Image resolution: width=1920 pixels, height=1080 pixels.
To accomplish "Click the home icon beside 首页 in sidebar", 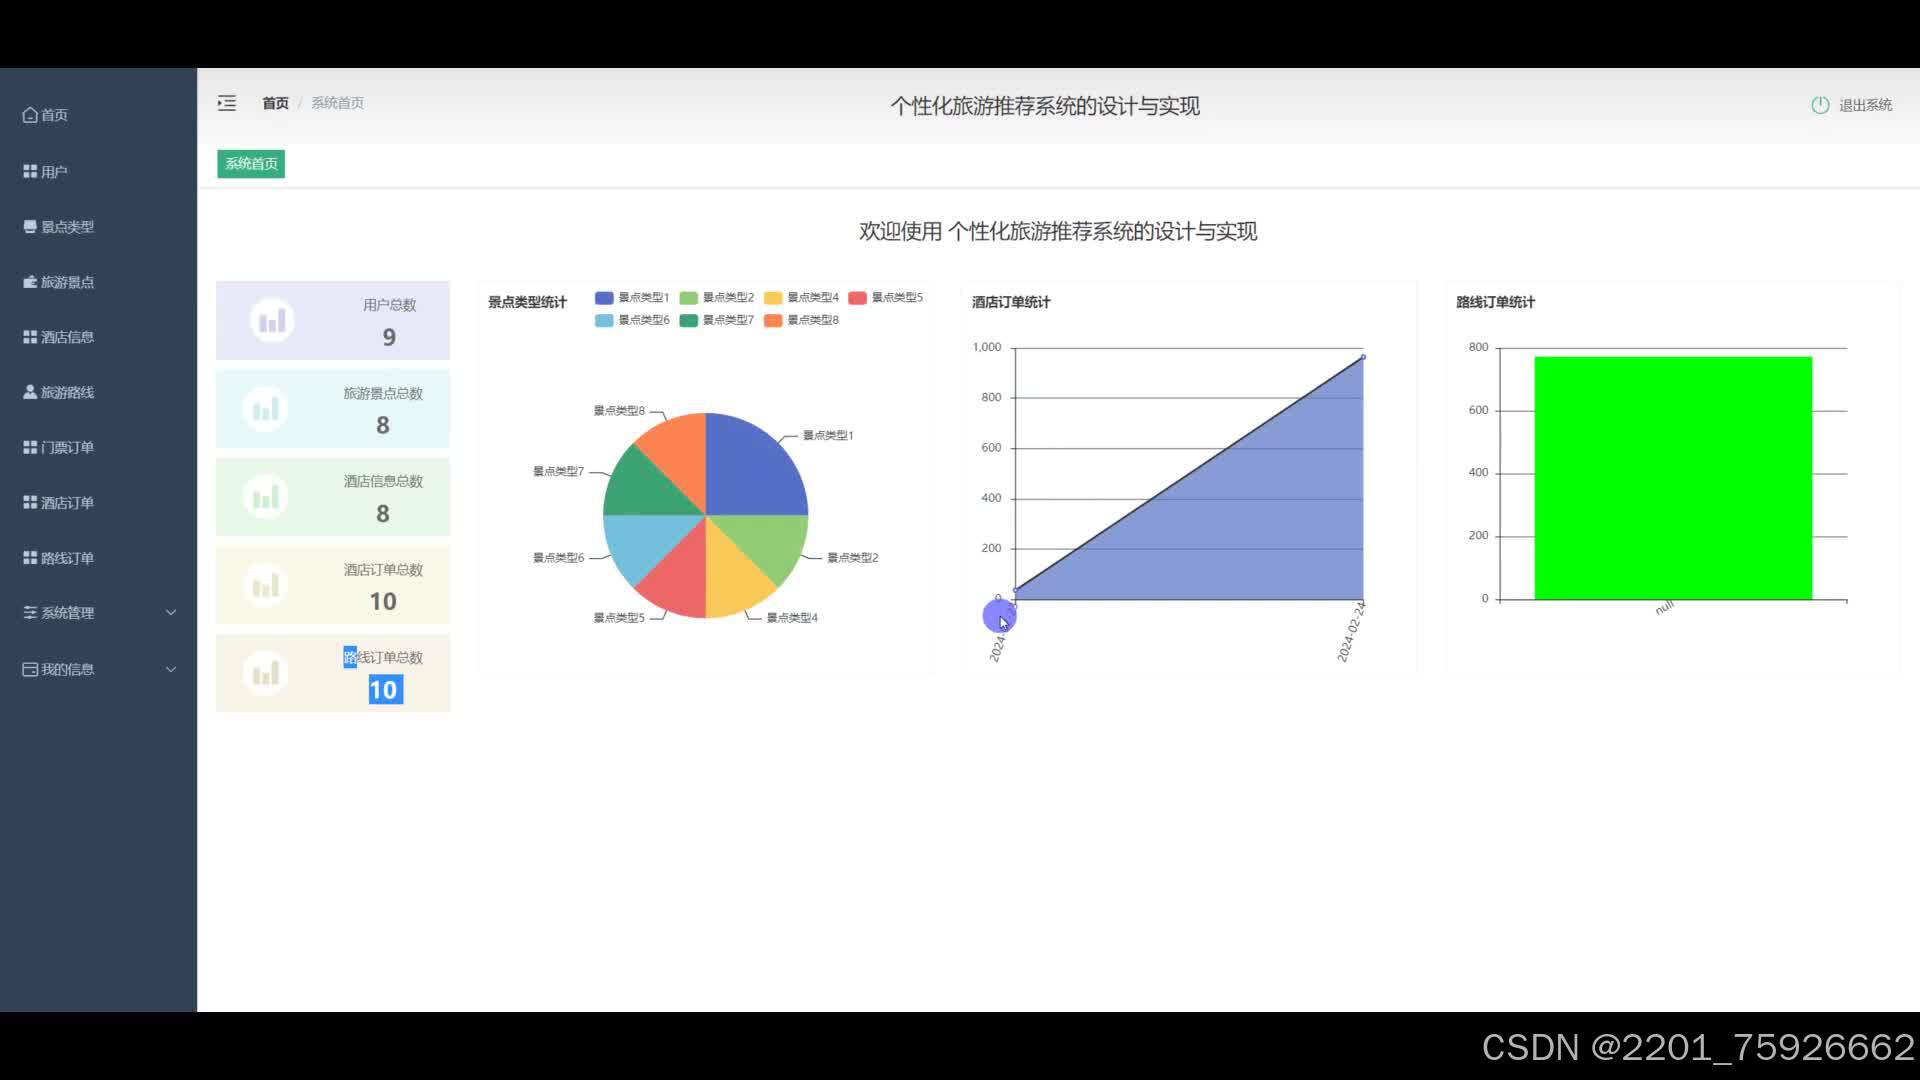I will click(x=30, y=115).
